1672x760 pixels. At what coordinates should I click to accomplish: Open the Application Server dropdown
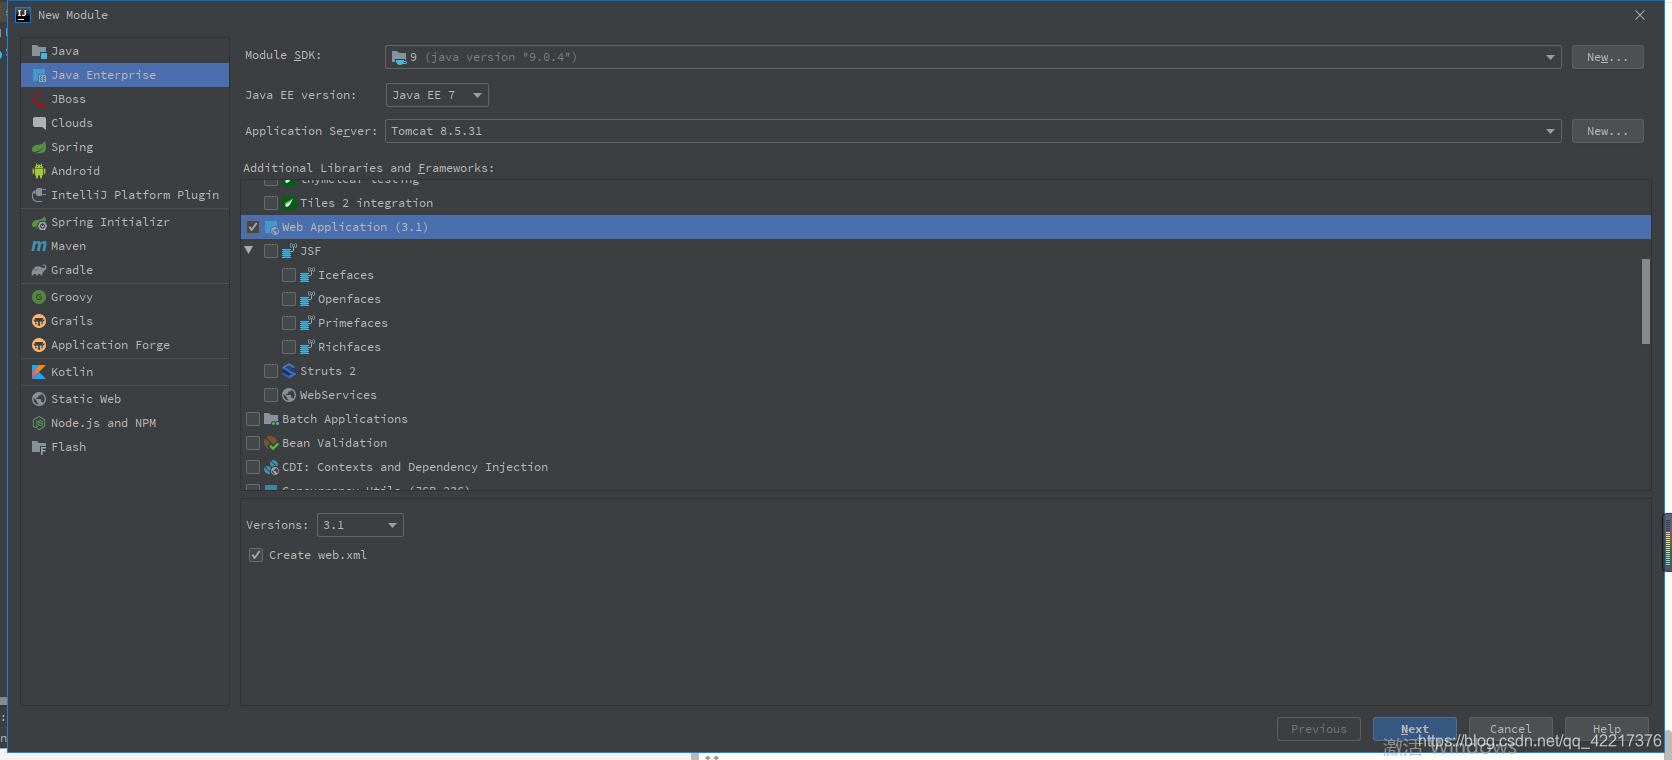[x=973, y=131]
